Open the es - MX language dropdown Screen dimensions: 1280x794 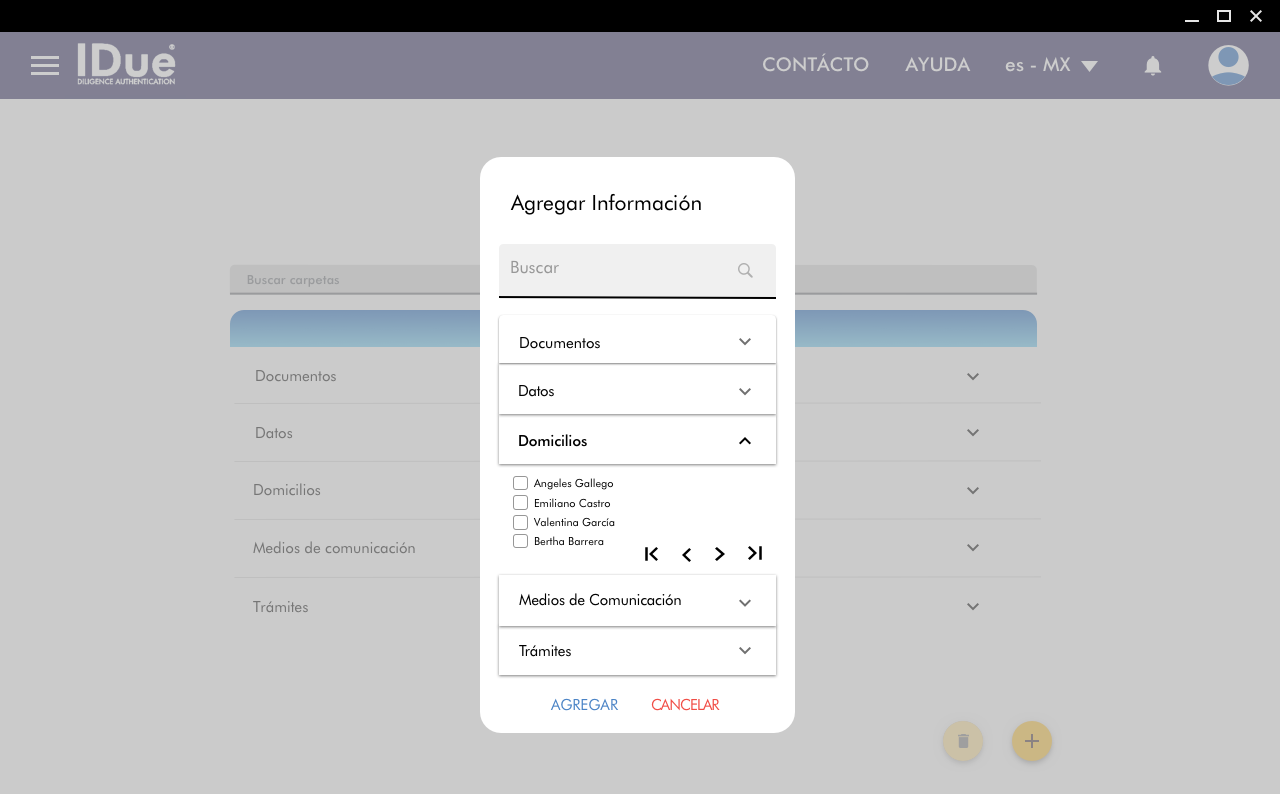coord(1051,66)
